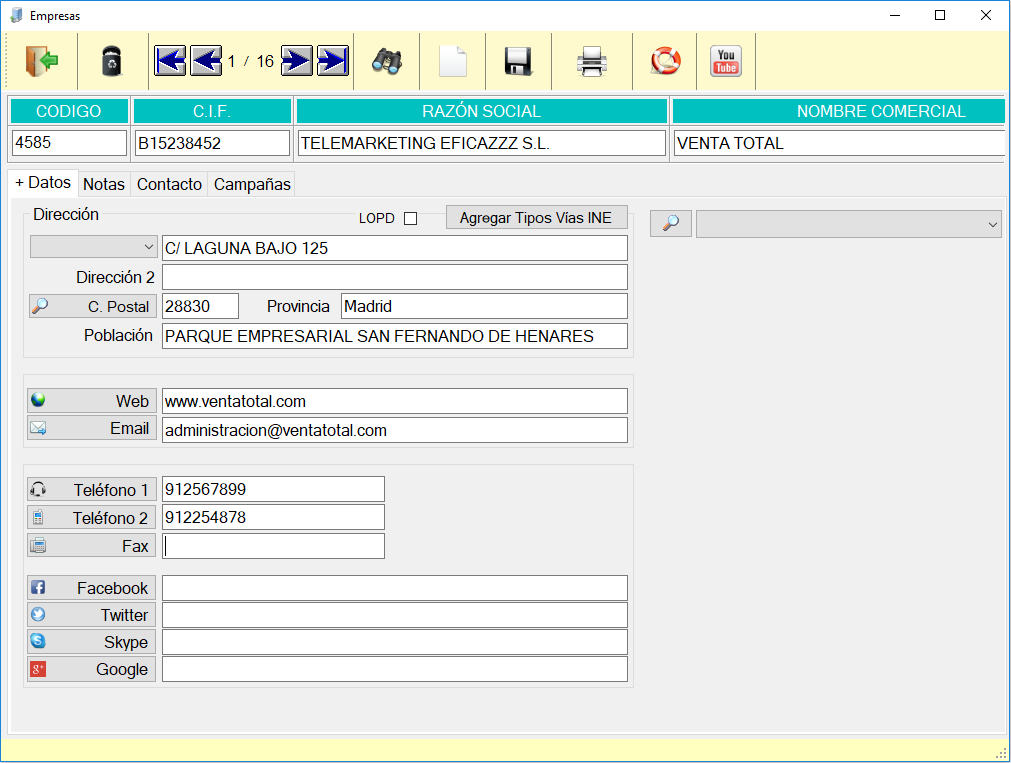The image size is (1011, 763).
Task: Toggle the LOPD checkbox
Action: [x=411, y=219]
